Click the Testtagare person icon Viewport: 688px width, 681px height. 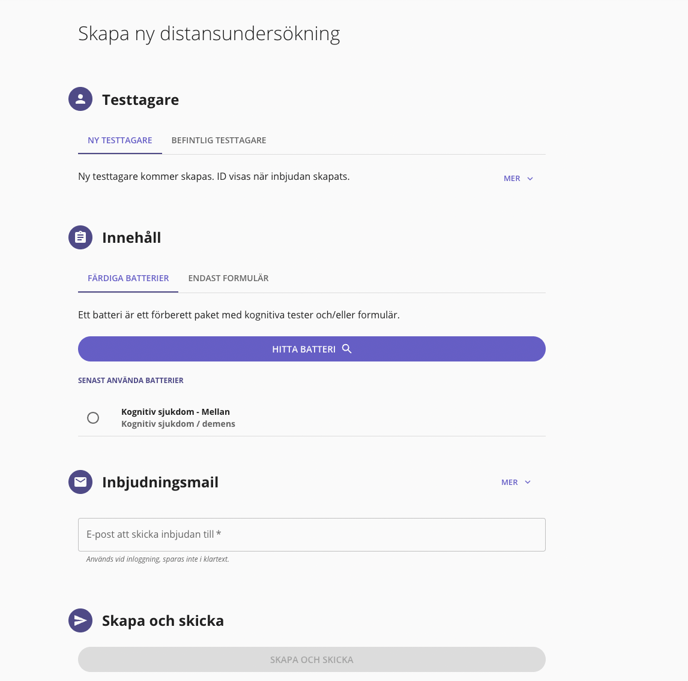coord(80,99)
